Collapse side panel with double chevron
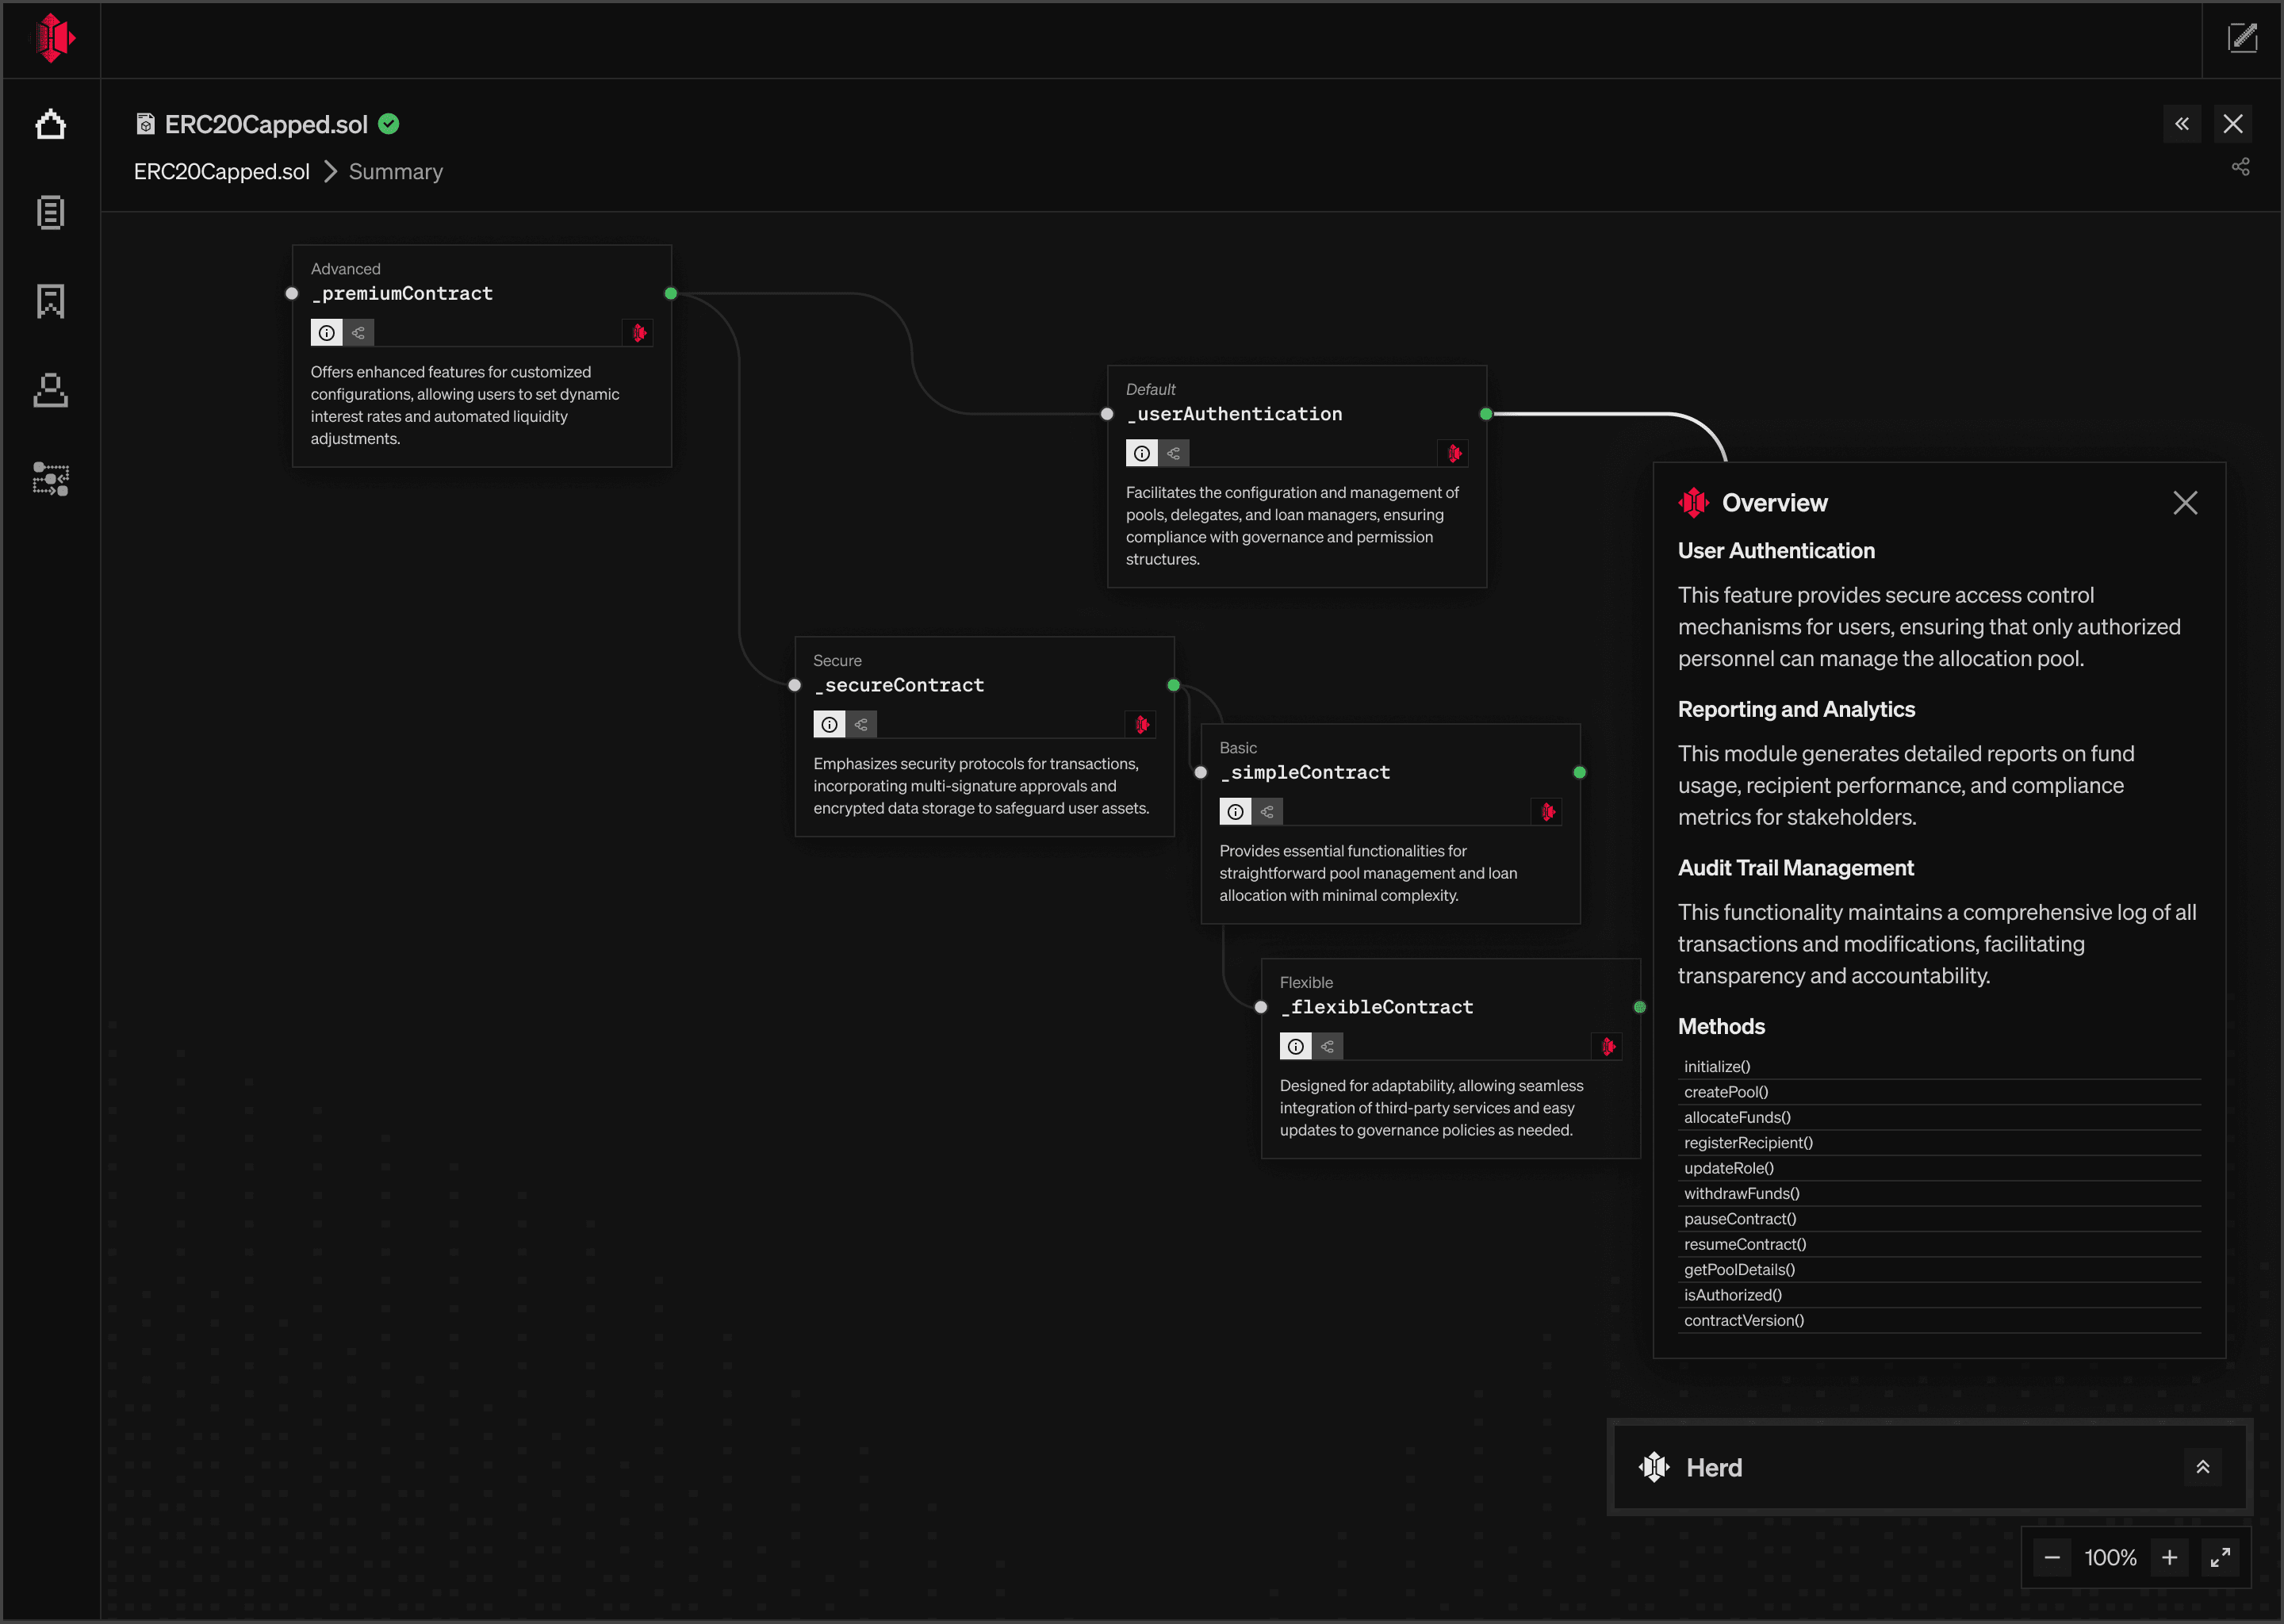The width and height of the screenshot is (2284, 1624). (2181, 124)
